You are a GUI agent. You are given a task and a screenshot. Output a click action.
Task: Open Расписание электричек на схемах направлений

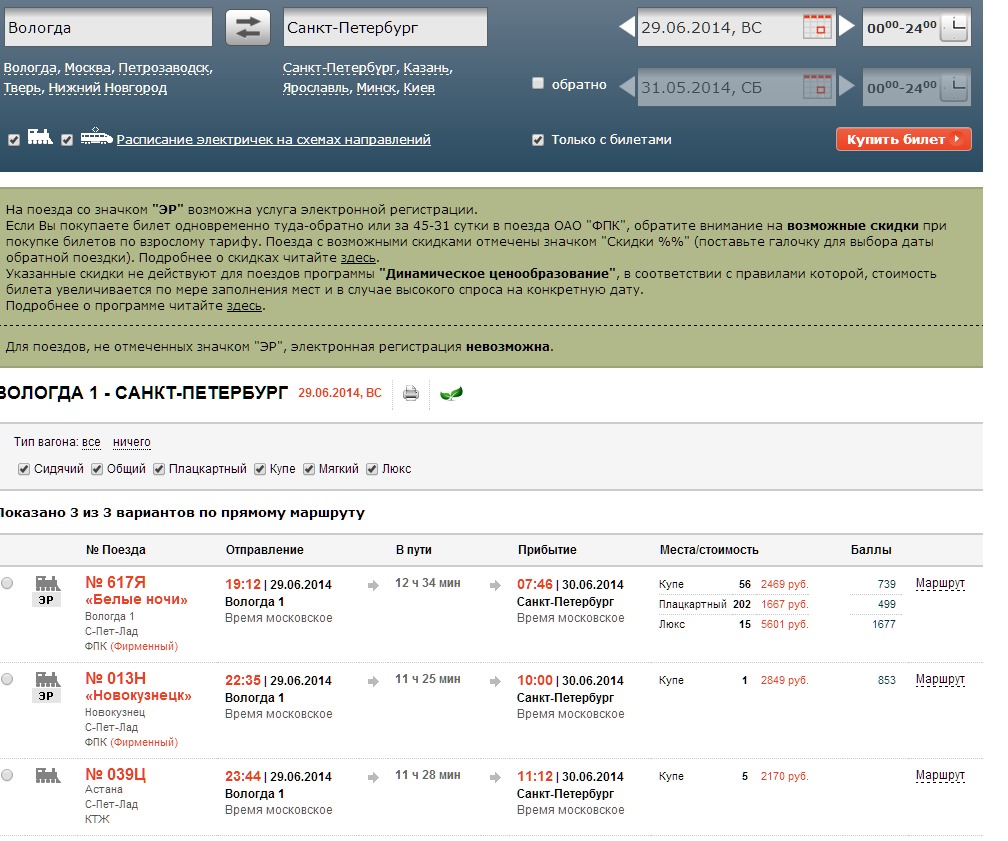pos(273,140)
